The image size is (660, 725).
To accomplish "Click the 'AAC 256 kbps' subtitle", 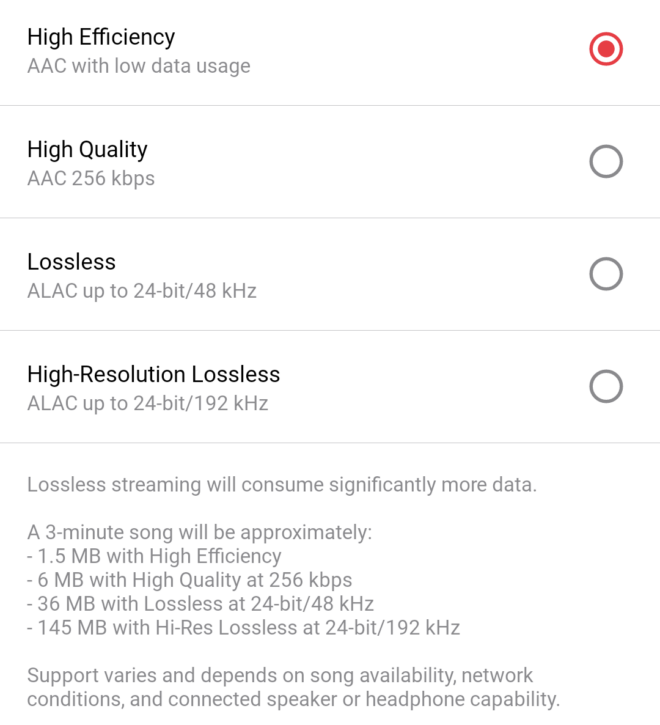I will pyautogui.click(x=91, y=180).
